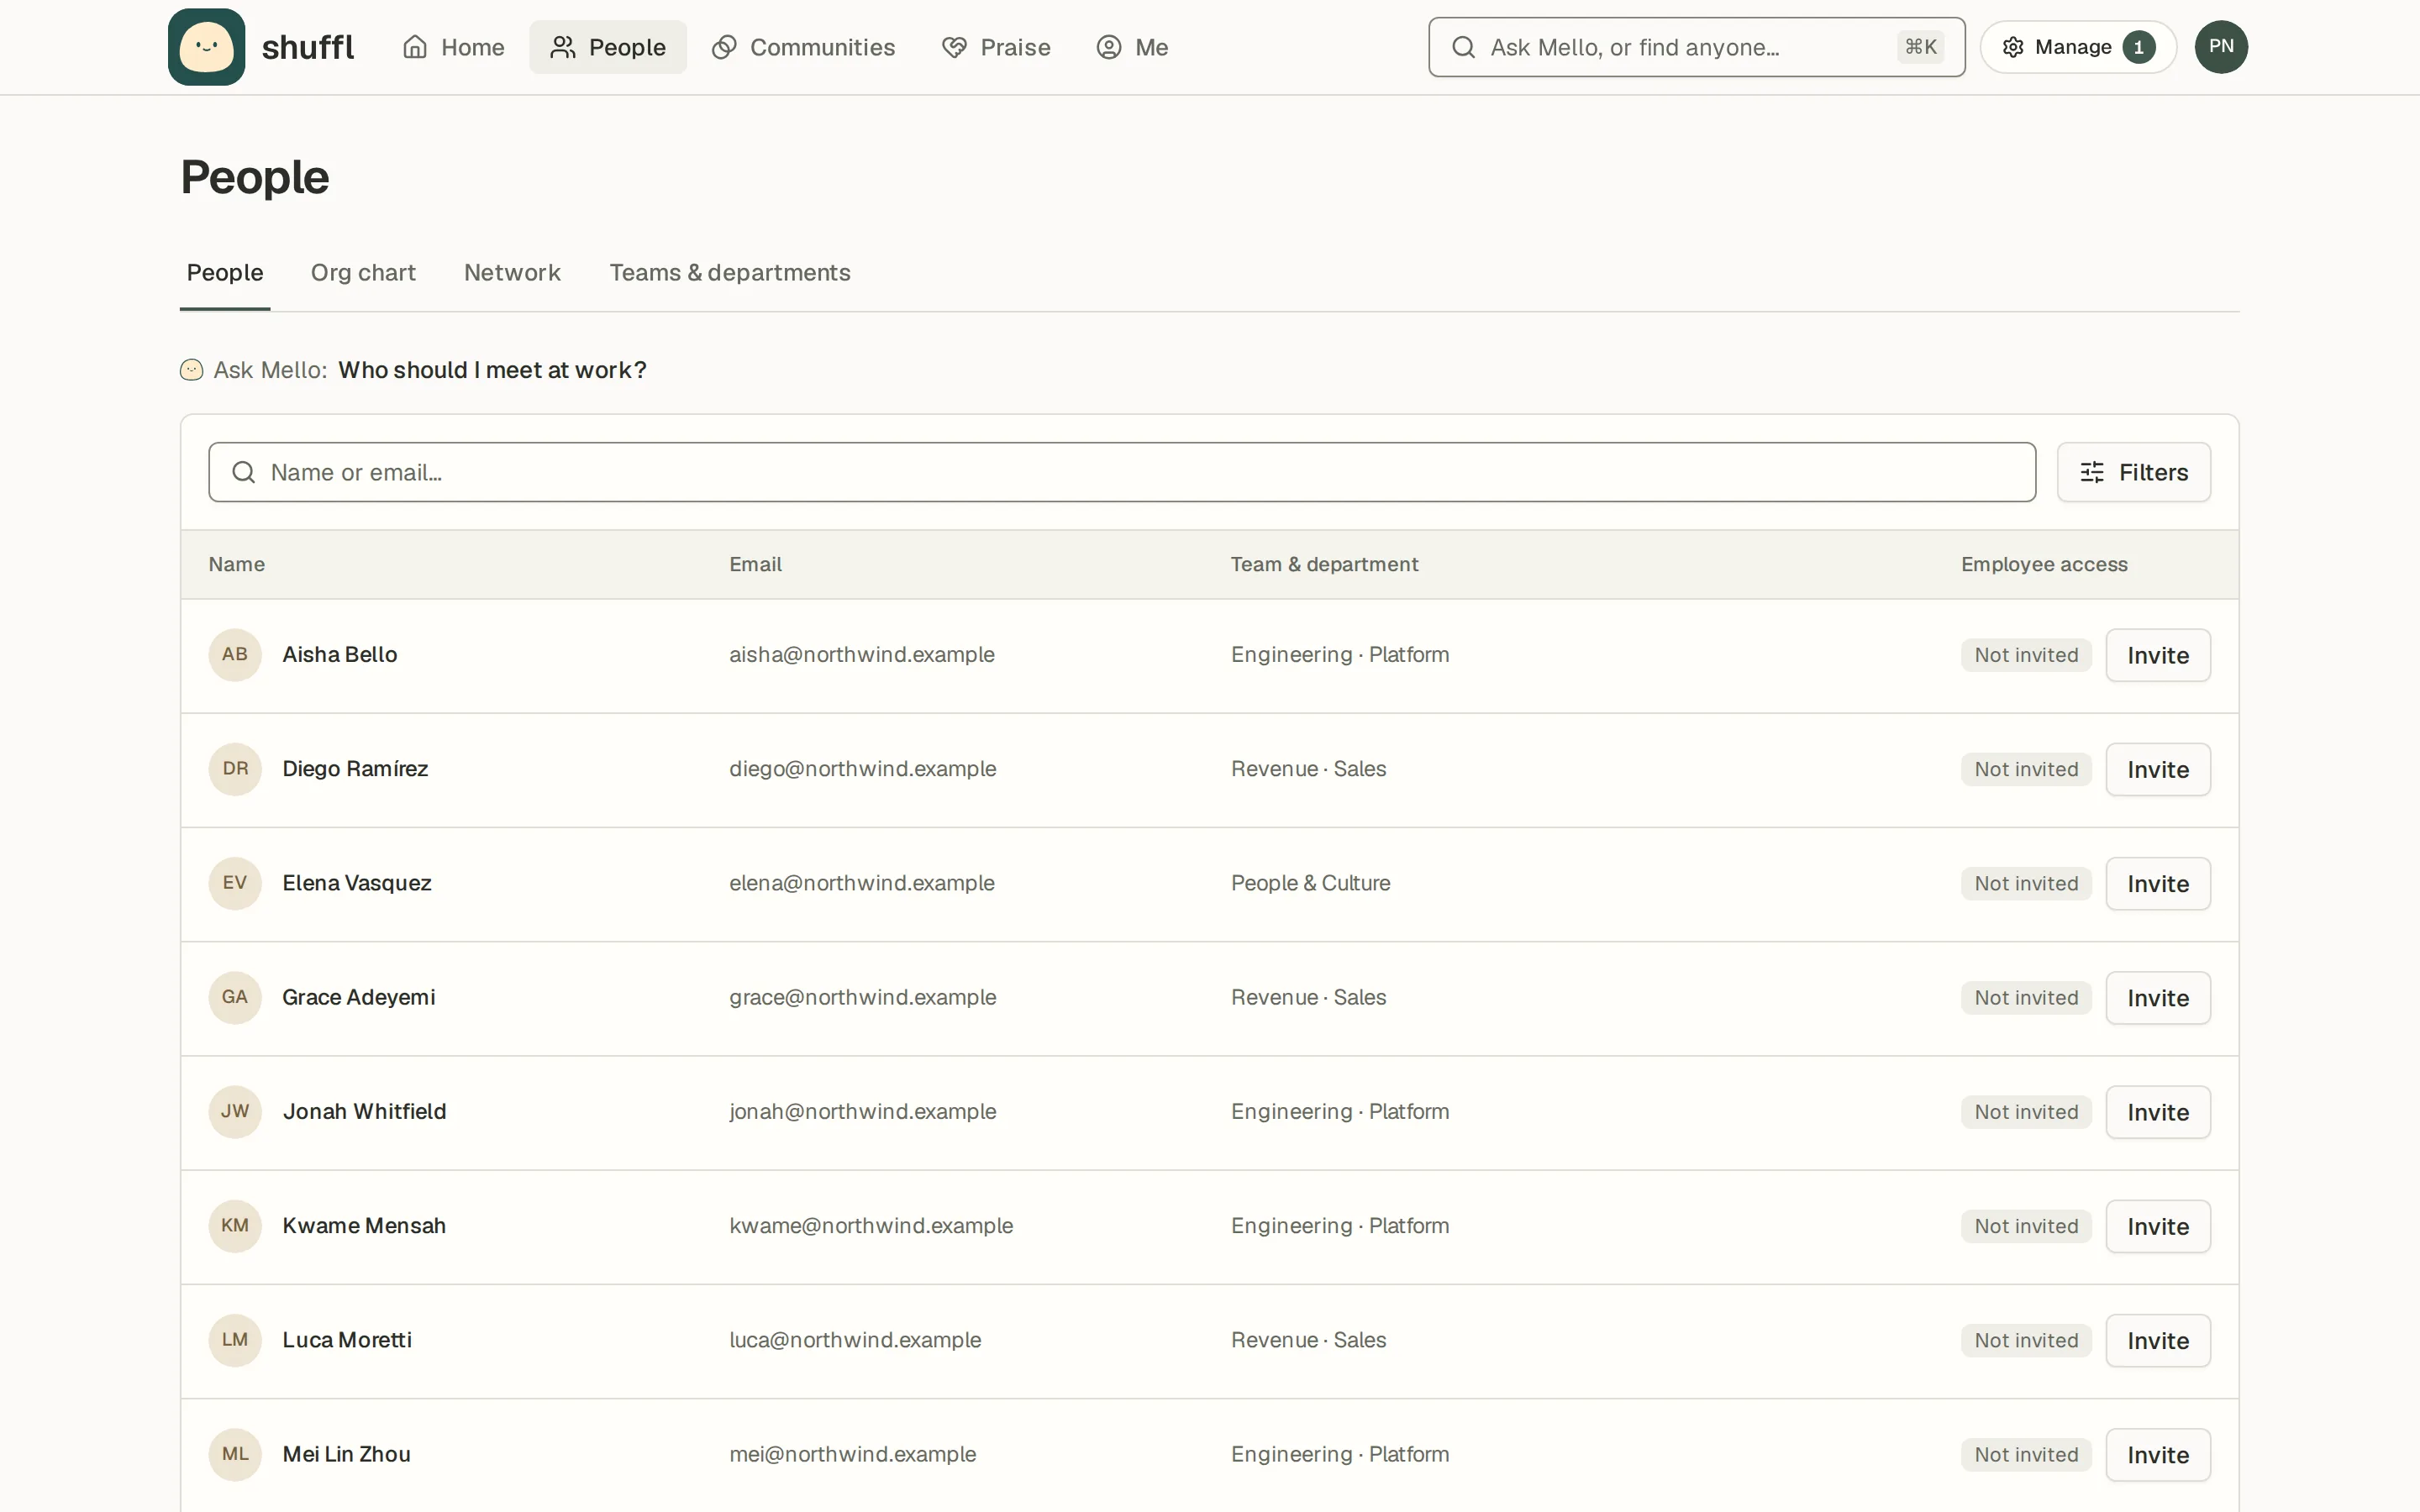This screenshot has width=2420, height=1512.
Task: Click the 'Employee access' column header
Action: 2044,564
